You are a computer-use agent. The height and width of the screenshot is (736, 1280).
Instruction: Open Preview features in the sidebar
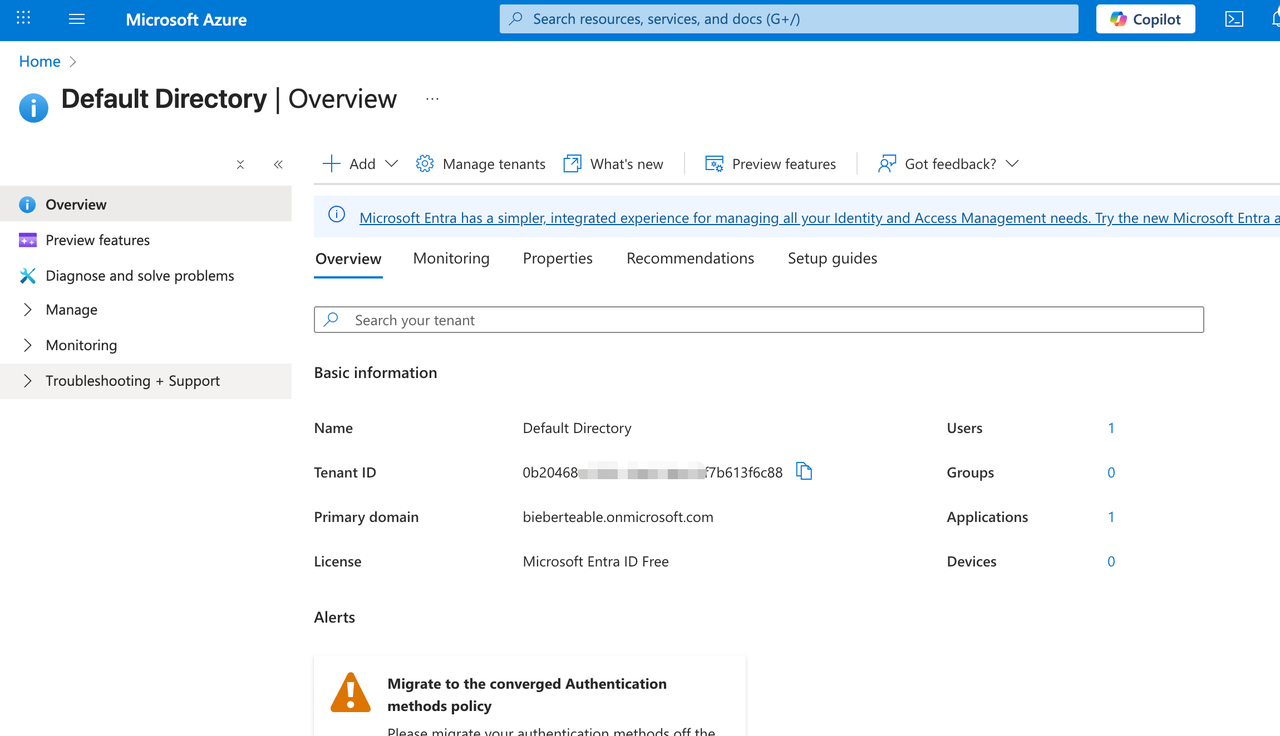pyautogui.click(x=146, y=240)
